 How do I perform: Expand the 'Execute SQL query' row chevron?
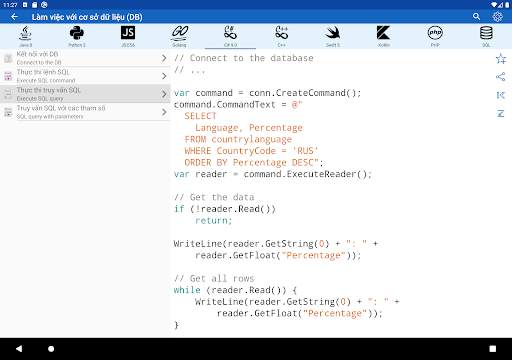(x=164, y=94)
